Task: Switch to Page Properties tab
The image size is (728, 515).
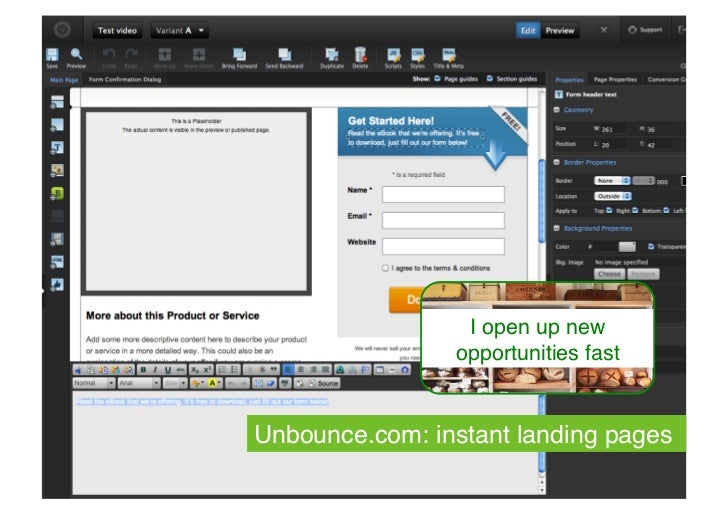Action: [x=615, y=79]
